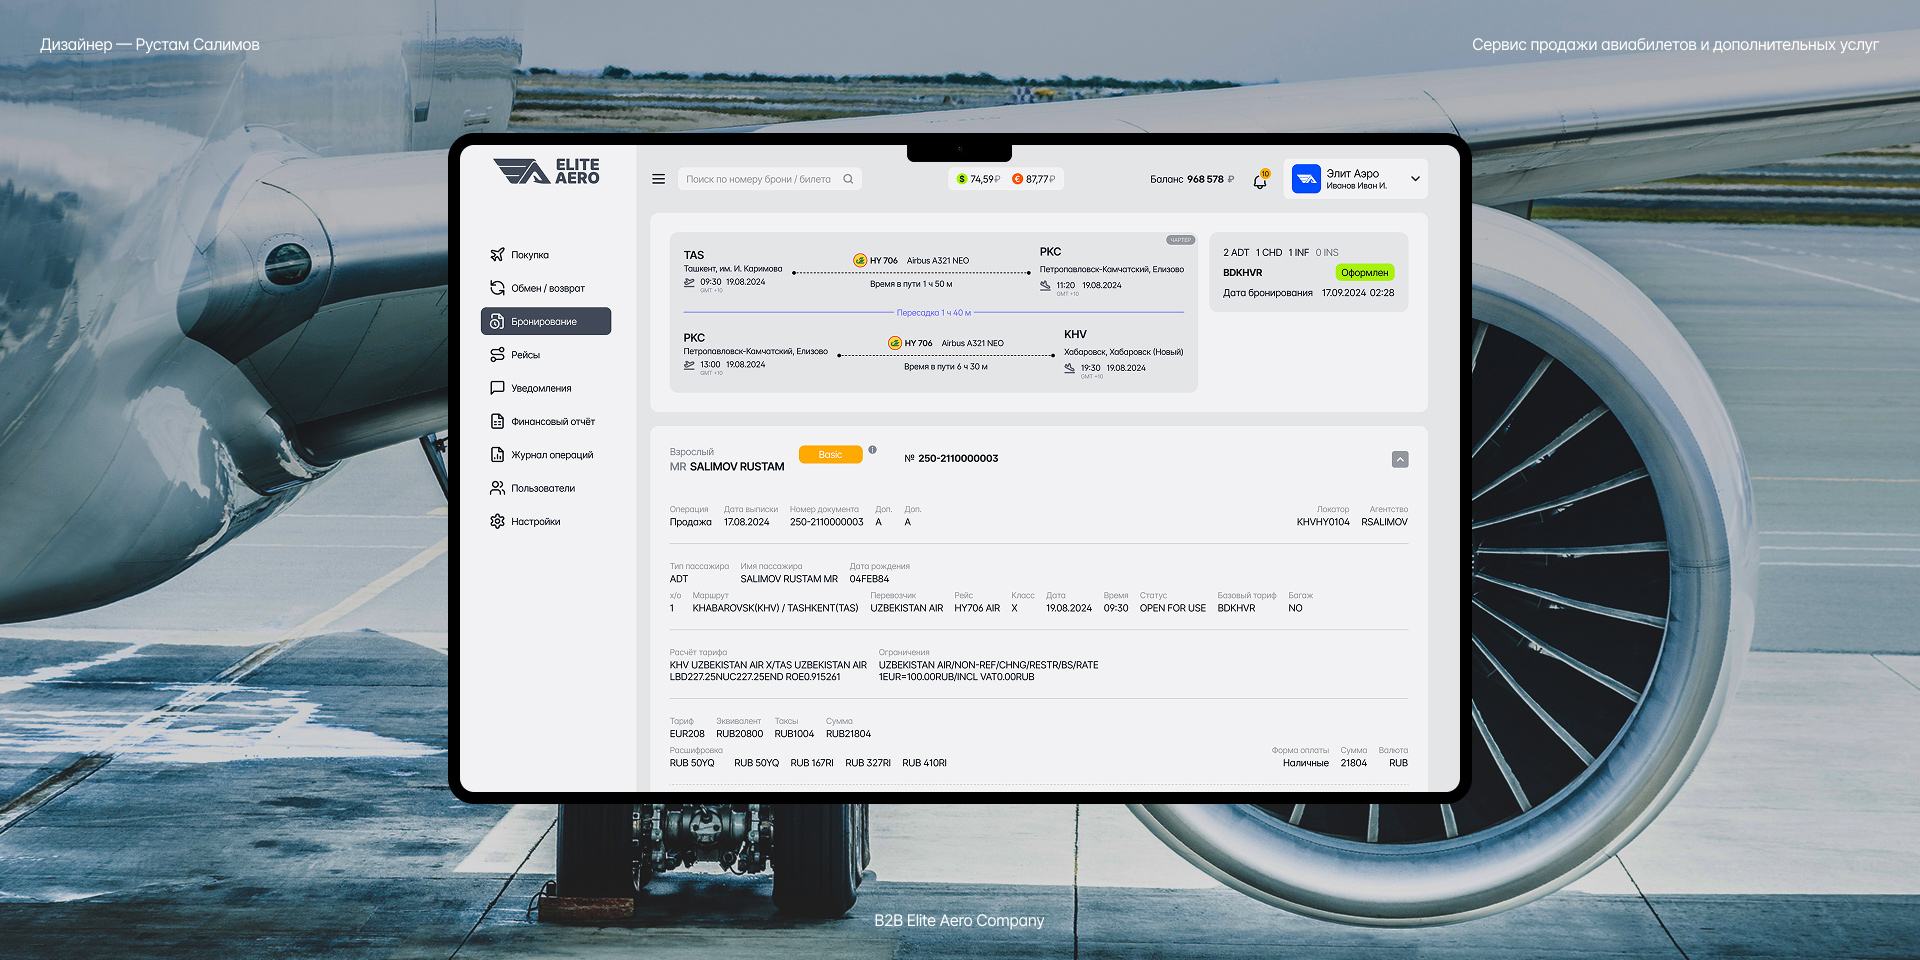Screen dimensions: 1920x960
Task: Open Покупка in the sidebar
Action: 529,255
